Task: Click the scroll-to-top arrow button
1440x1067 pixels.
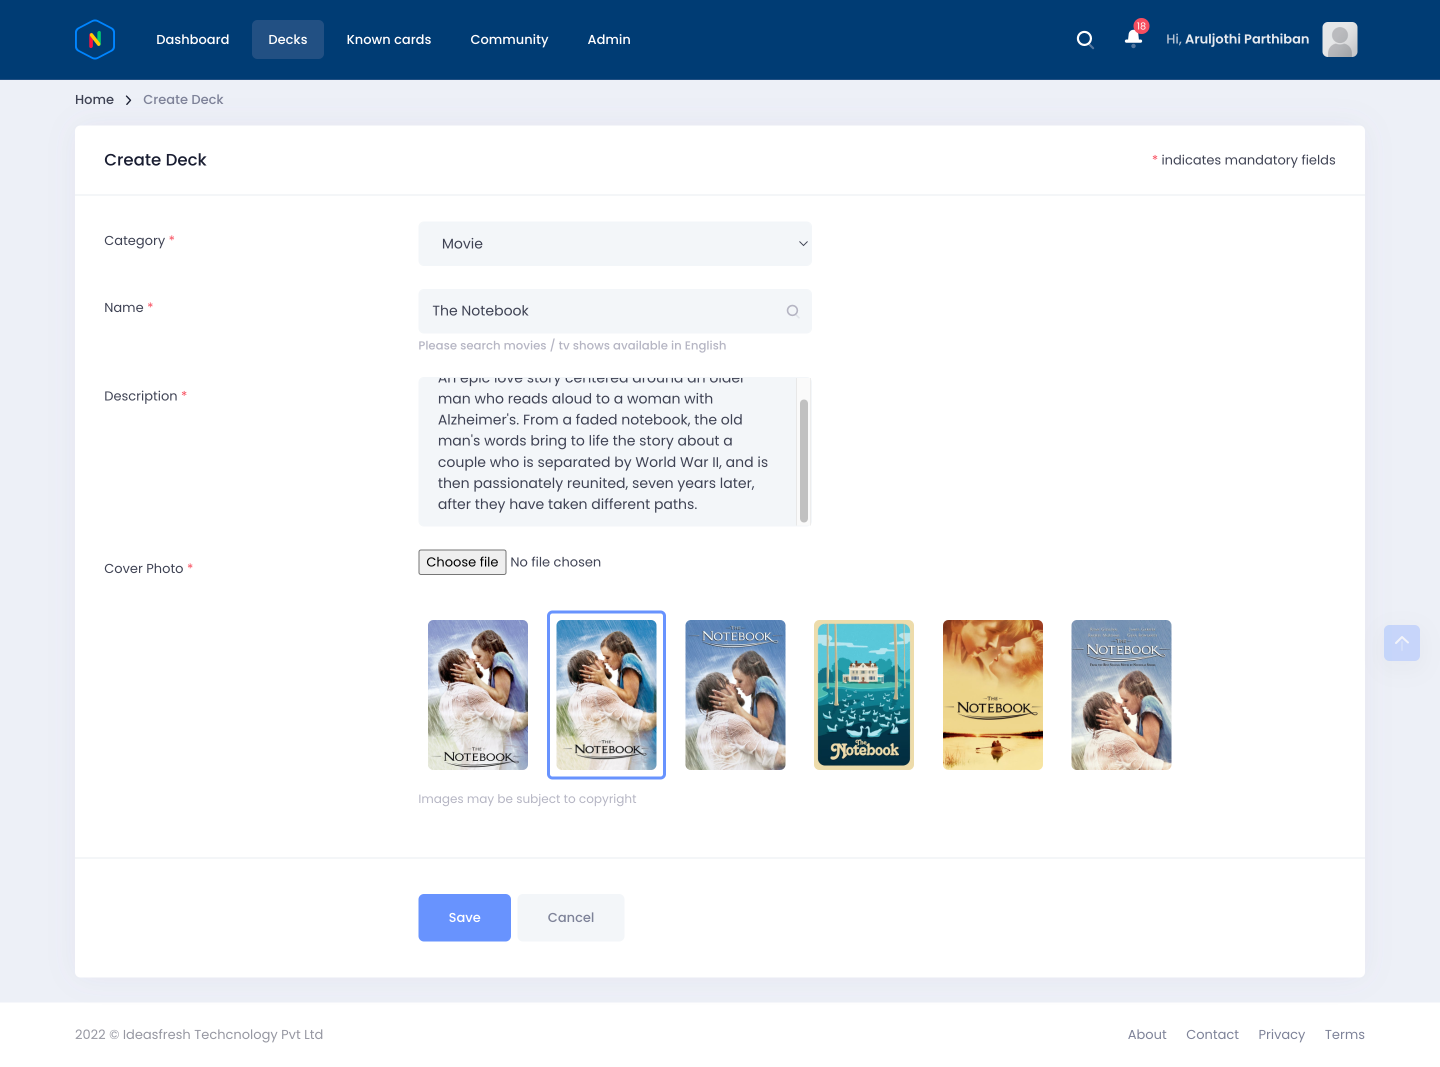Action: pos(1402,643)
